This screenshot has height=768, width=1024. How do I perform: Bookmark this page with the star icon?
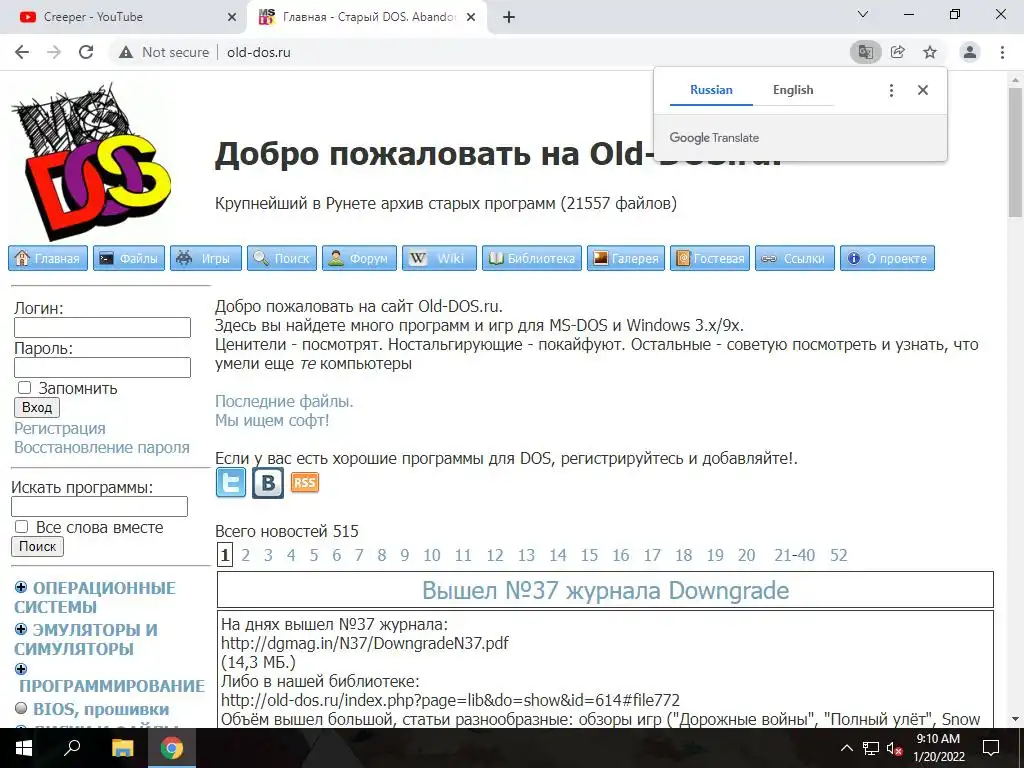point(930,52)
